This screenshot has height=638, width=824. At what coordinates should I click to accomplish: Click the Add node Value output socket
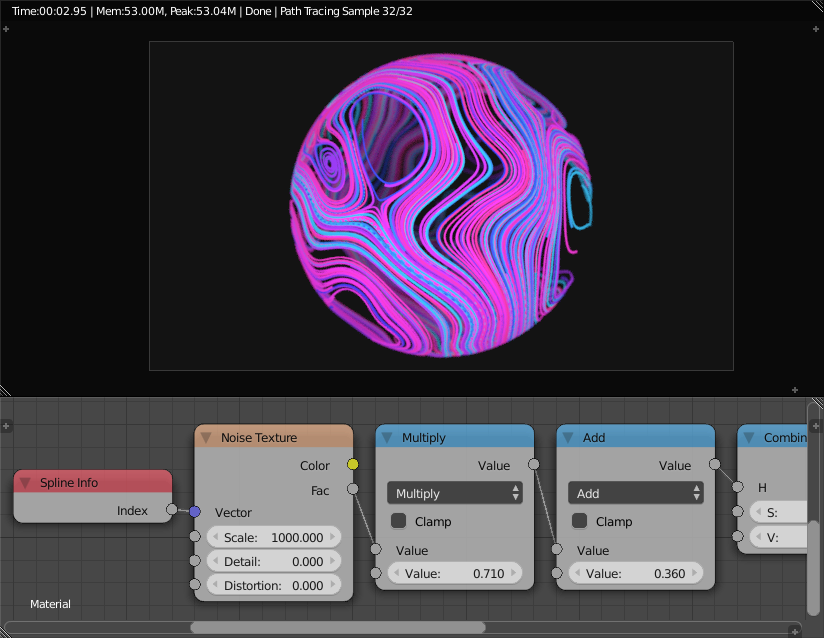(715, 464)
